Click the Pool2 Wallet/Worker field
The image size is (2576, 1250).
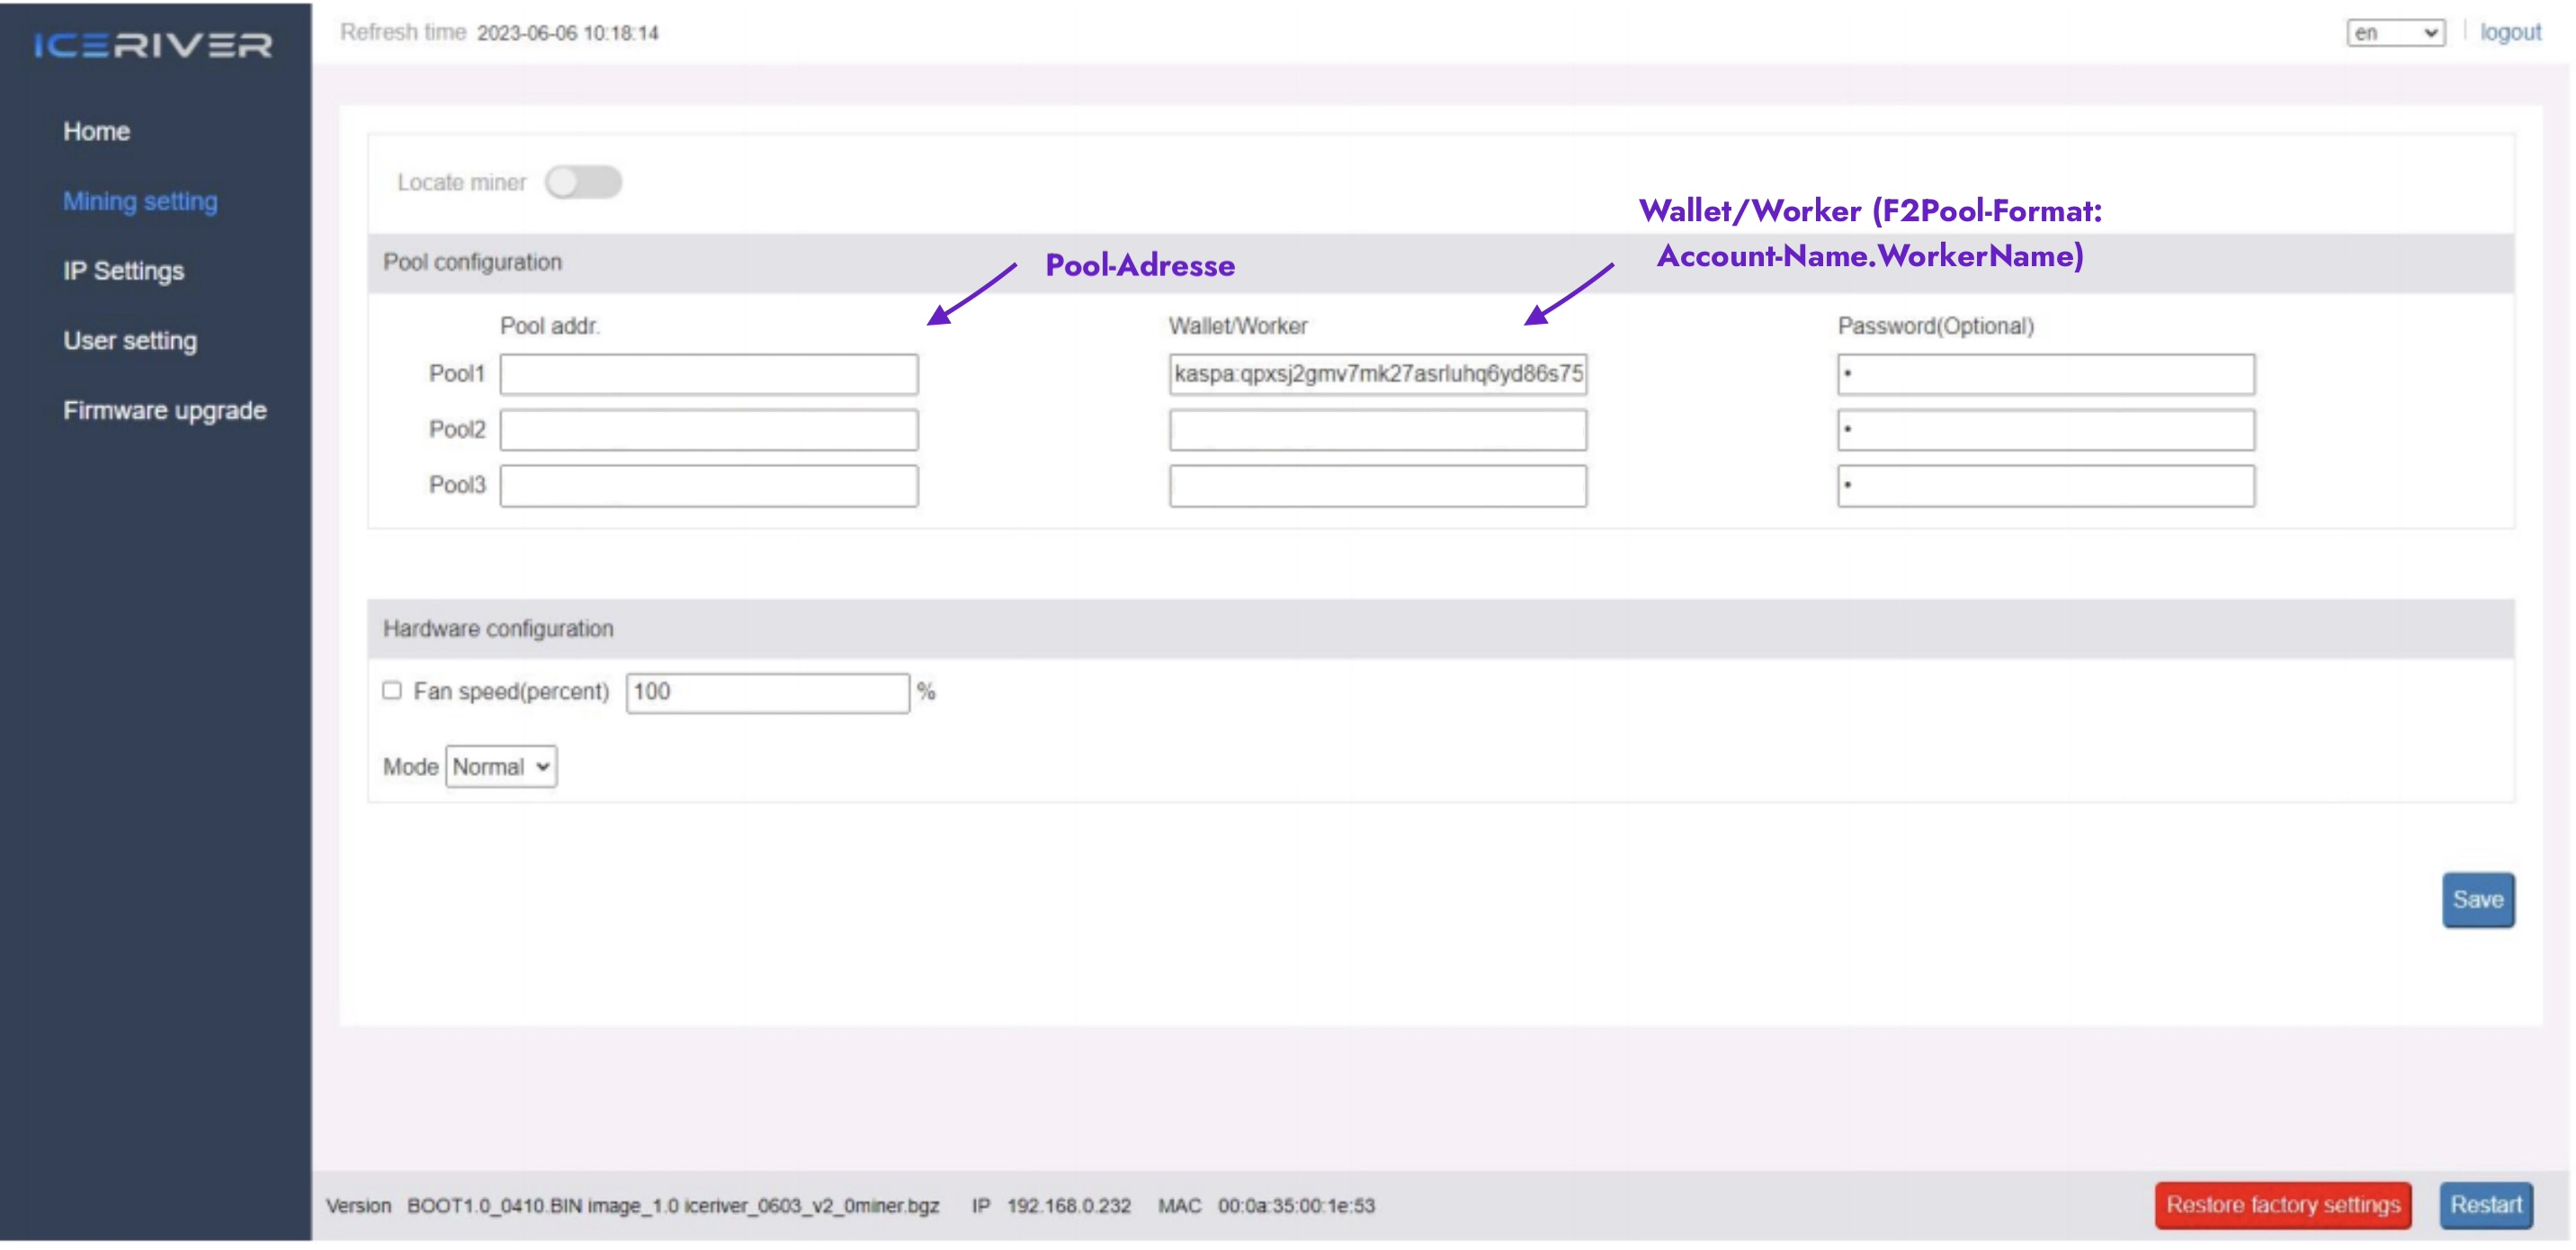click(1378, 430)
